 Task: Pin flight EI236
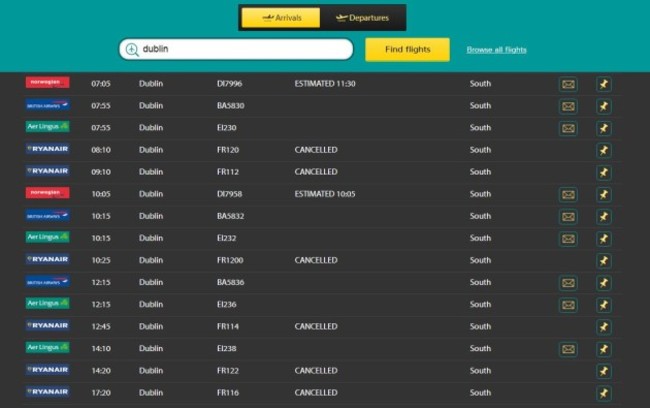pyautogui.click(x=604, y=305)
